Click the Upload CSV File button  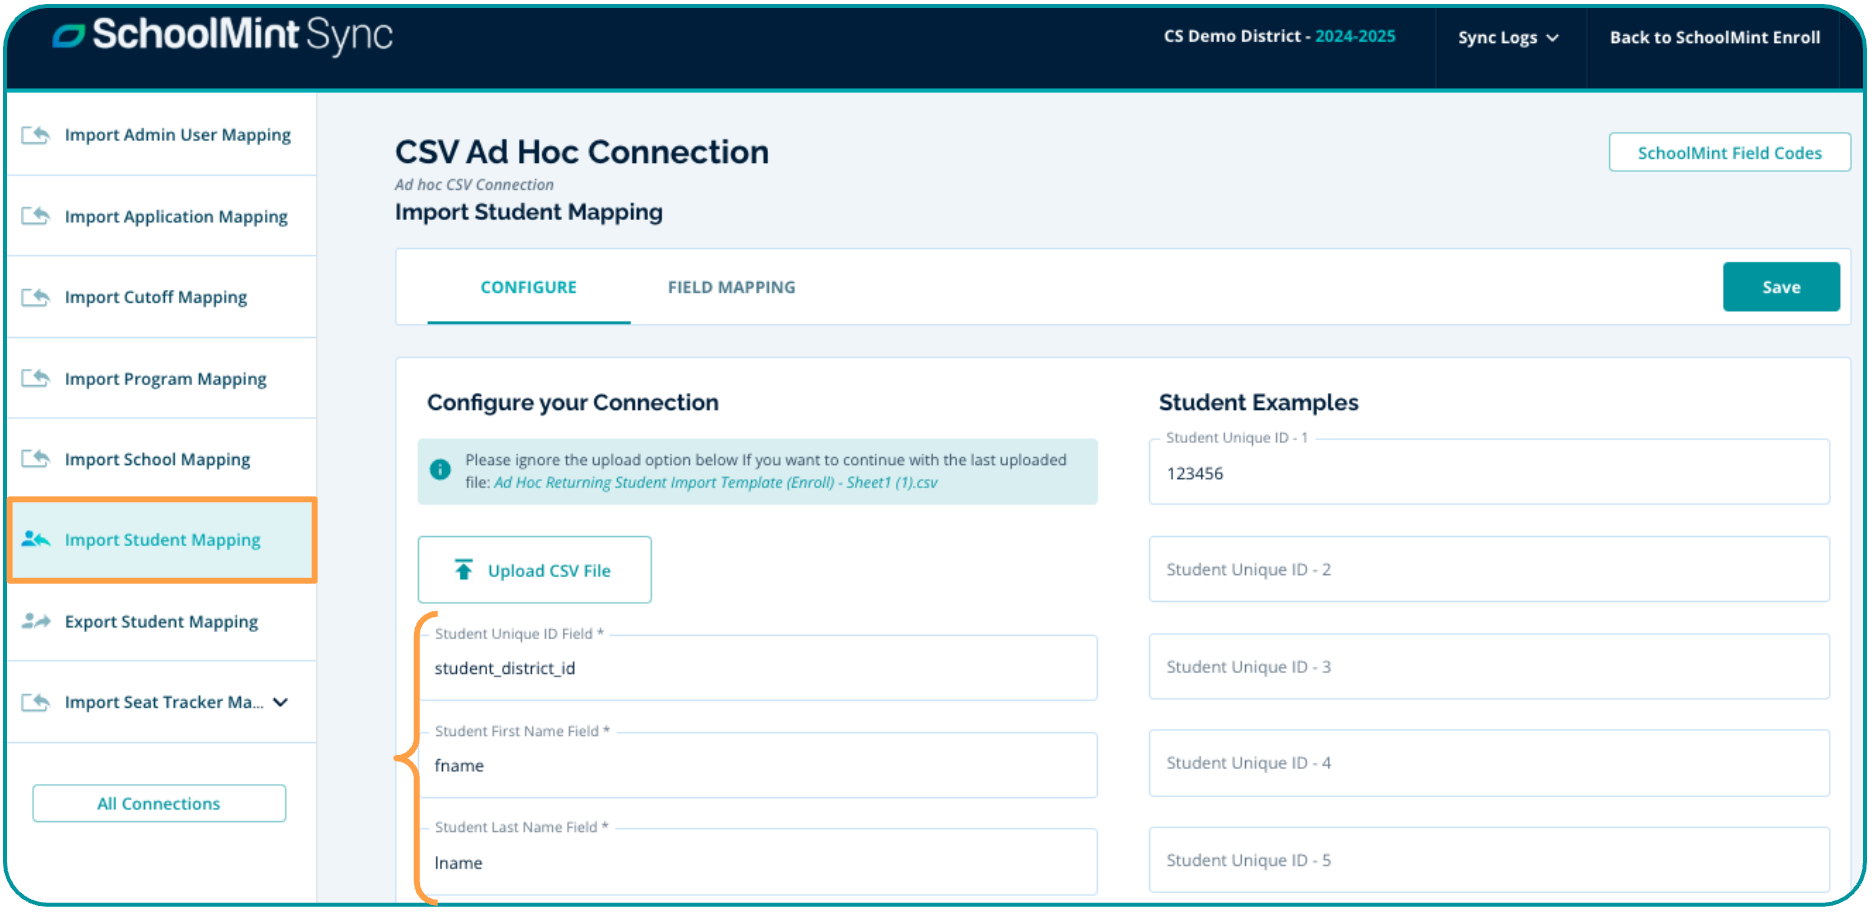534,570
